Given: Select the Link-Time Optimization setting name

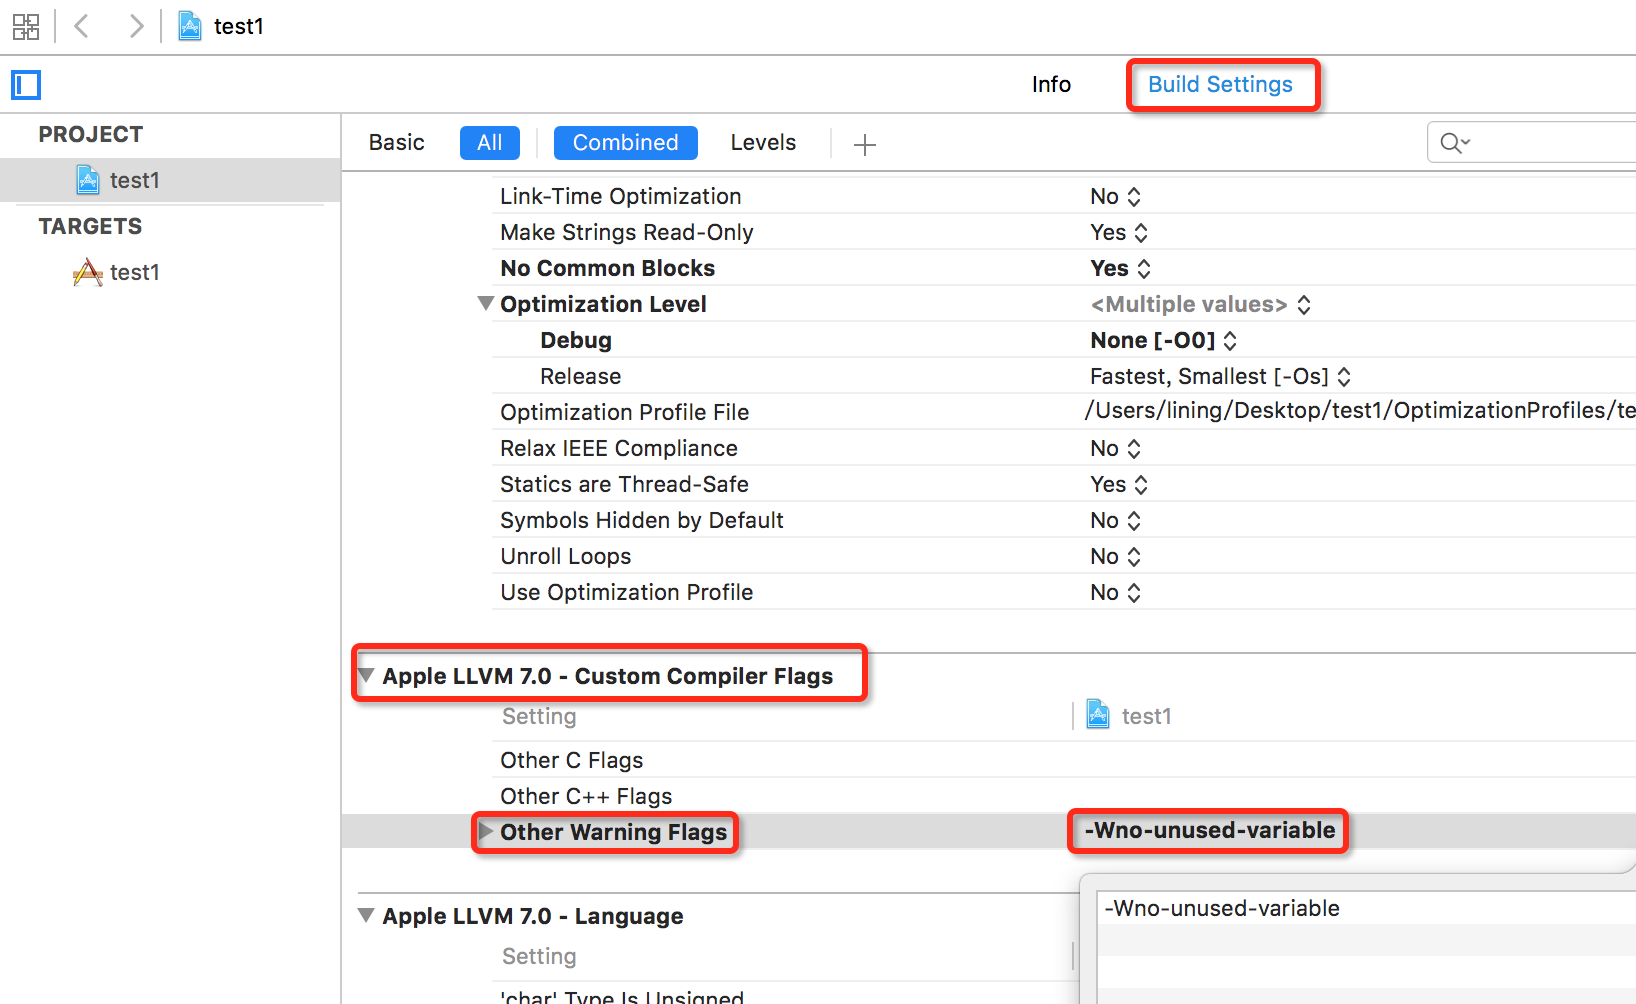Looking at the screenshot, I should 620,196.
